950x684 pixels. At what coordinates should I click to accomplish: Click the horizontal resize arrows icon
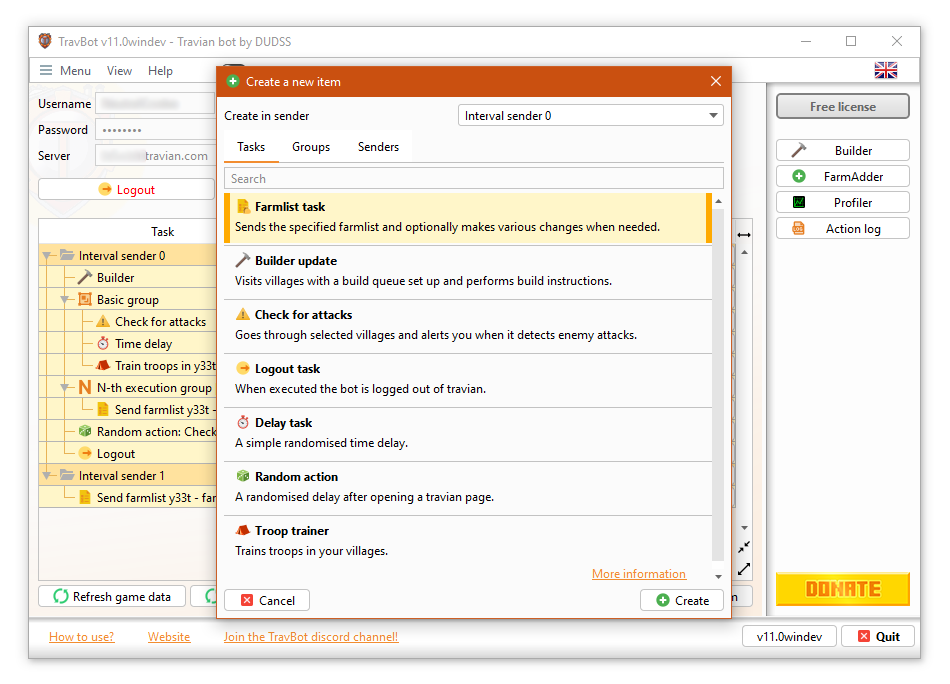744,234
